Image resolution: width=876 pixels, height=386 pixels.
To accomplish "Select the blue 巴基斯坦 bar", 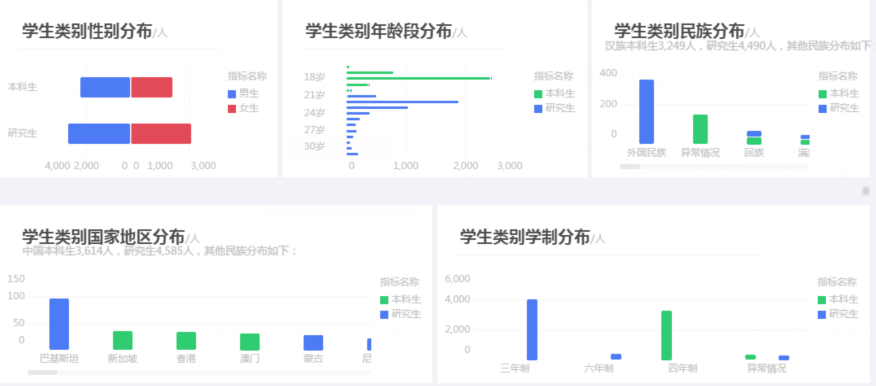I will (59, 324).
